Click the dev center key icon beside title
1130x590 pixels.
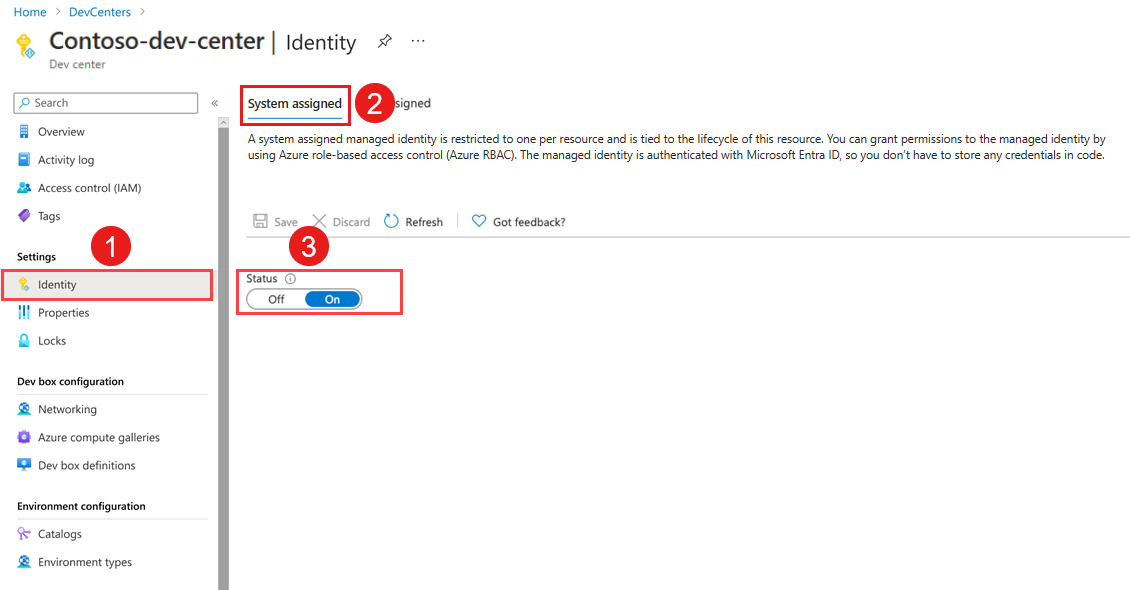coord(25,45)
